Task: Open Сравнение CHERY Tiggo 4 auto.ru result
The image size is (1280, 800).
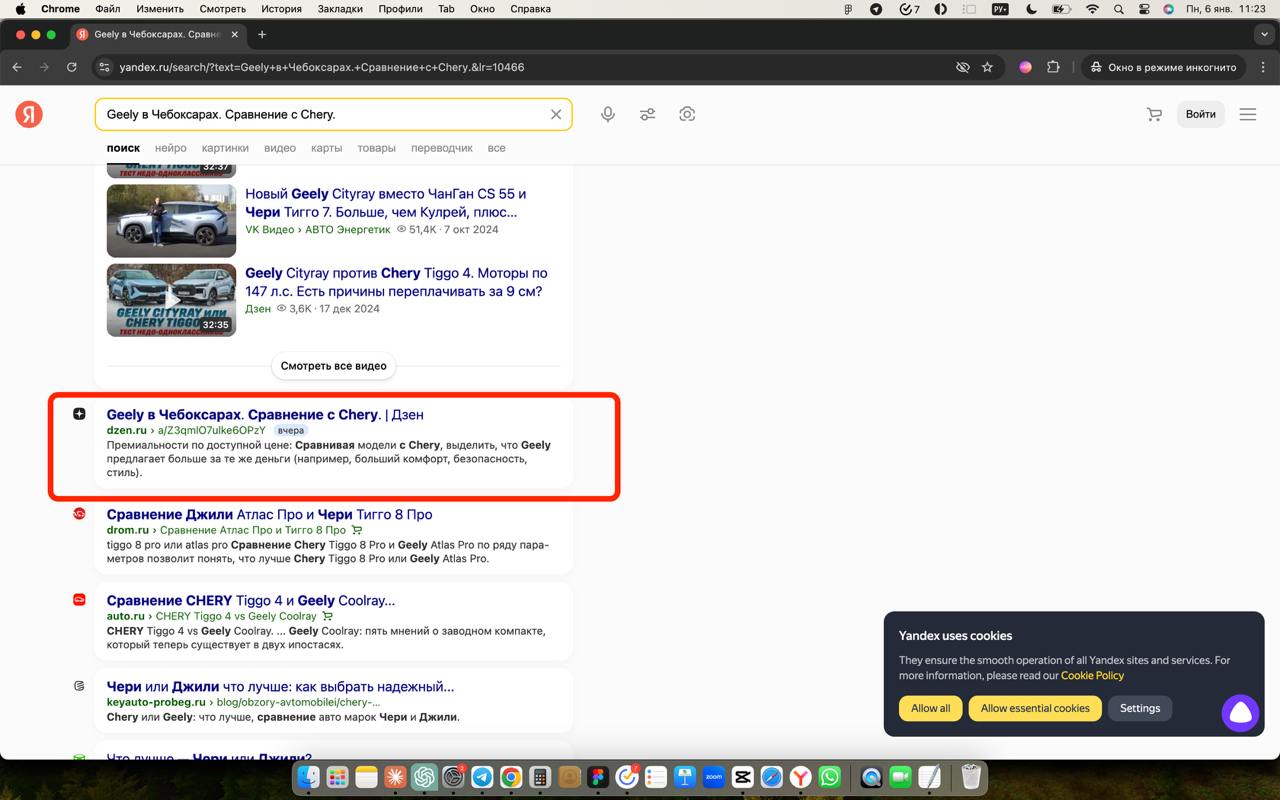Action: tap(251, 600)
